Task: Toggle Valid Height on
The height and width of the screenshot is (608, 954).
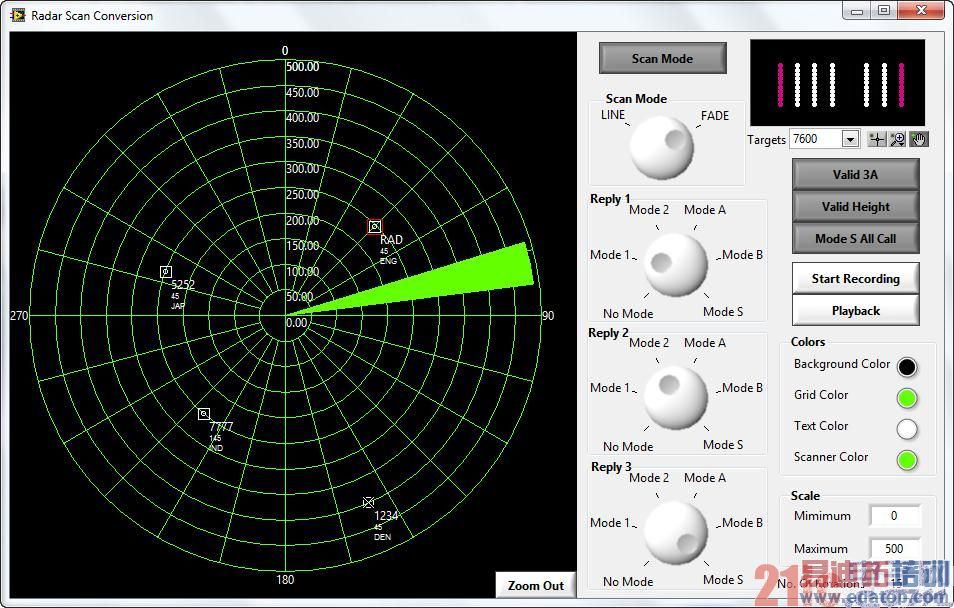Action: coord(855,206)
